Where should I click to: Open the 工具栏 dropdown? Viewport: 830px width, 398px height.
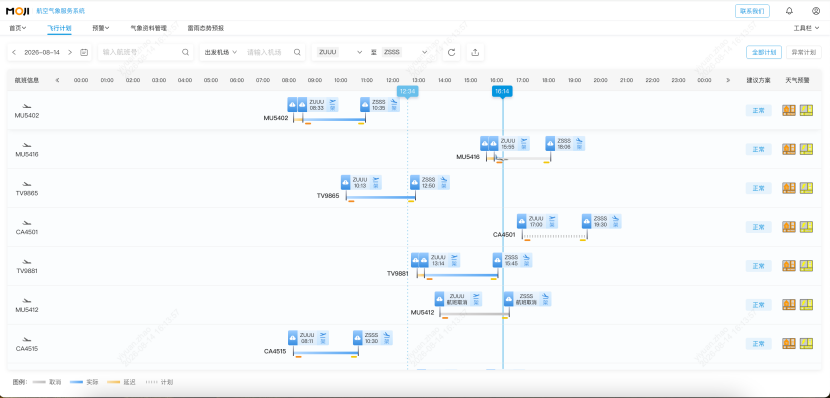[x=806, y=28]
